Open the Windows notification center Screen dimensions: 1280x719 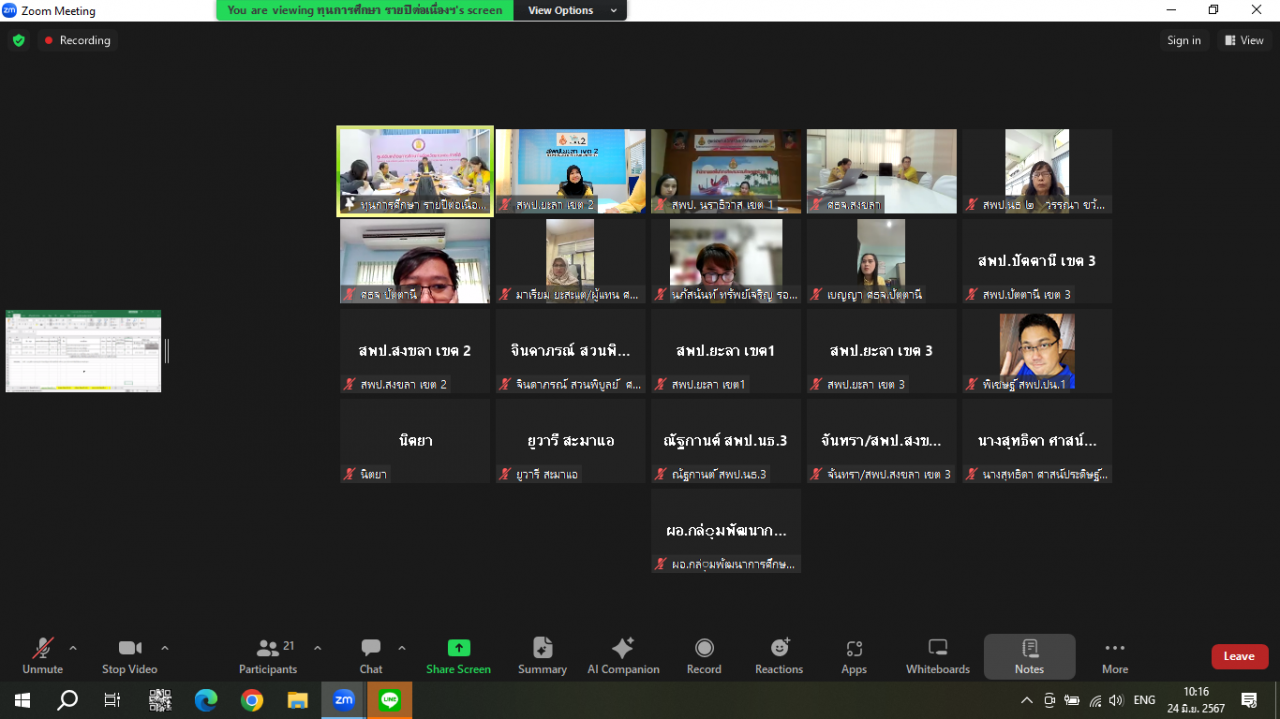click(x=1249, y=700)
